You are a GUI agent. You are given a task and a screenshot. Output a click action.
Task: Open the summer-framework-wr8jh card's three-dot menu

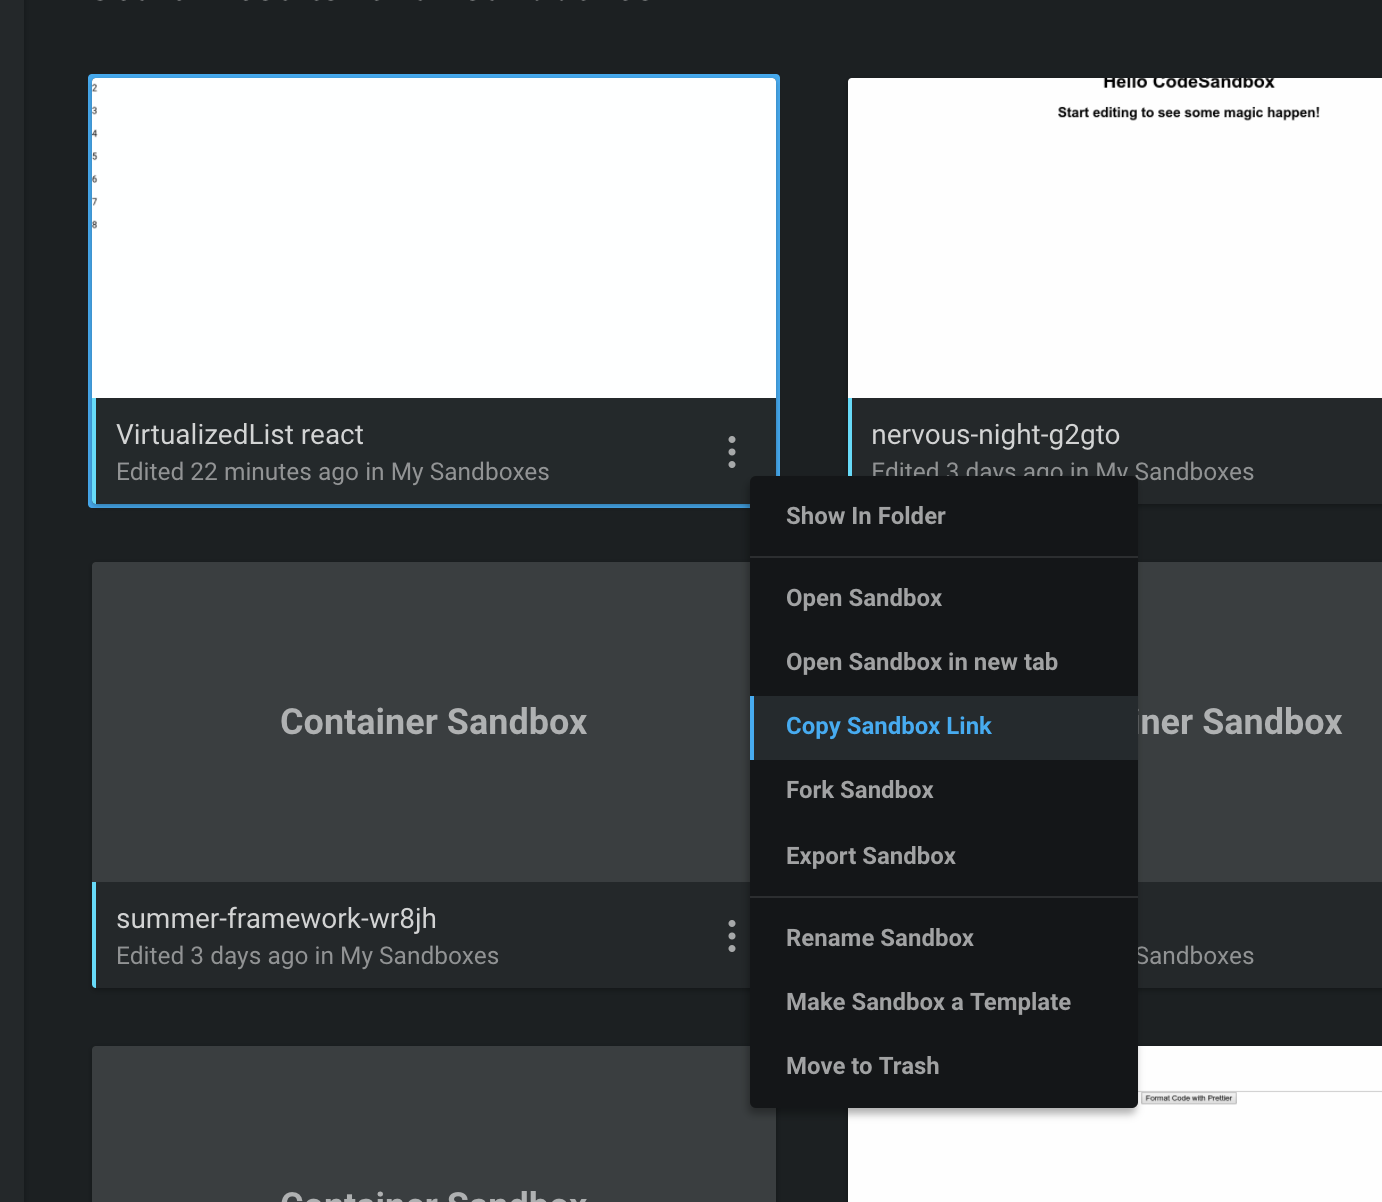[732, 936]
